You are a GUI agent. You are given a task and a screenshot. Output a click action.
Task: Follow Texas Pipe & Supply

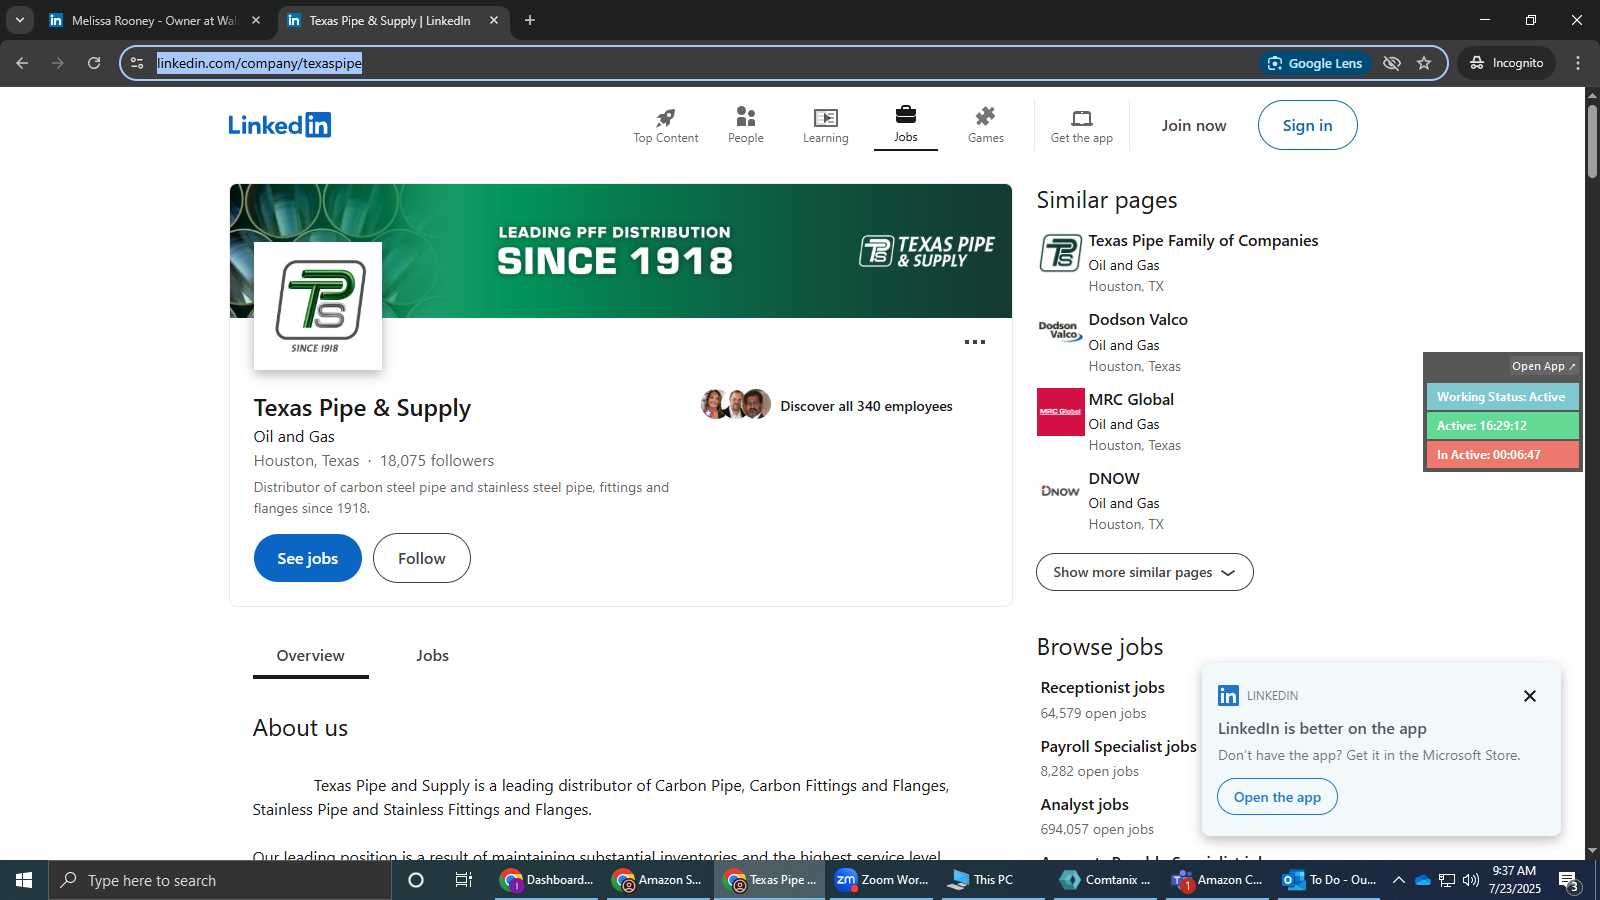click(x=421, y=558)
